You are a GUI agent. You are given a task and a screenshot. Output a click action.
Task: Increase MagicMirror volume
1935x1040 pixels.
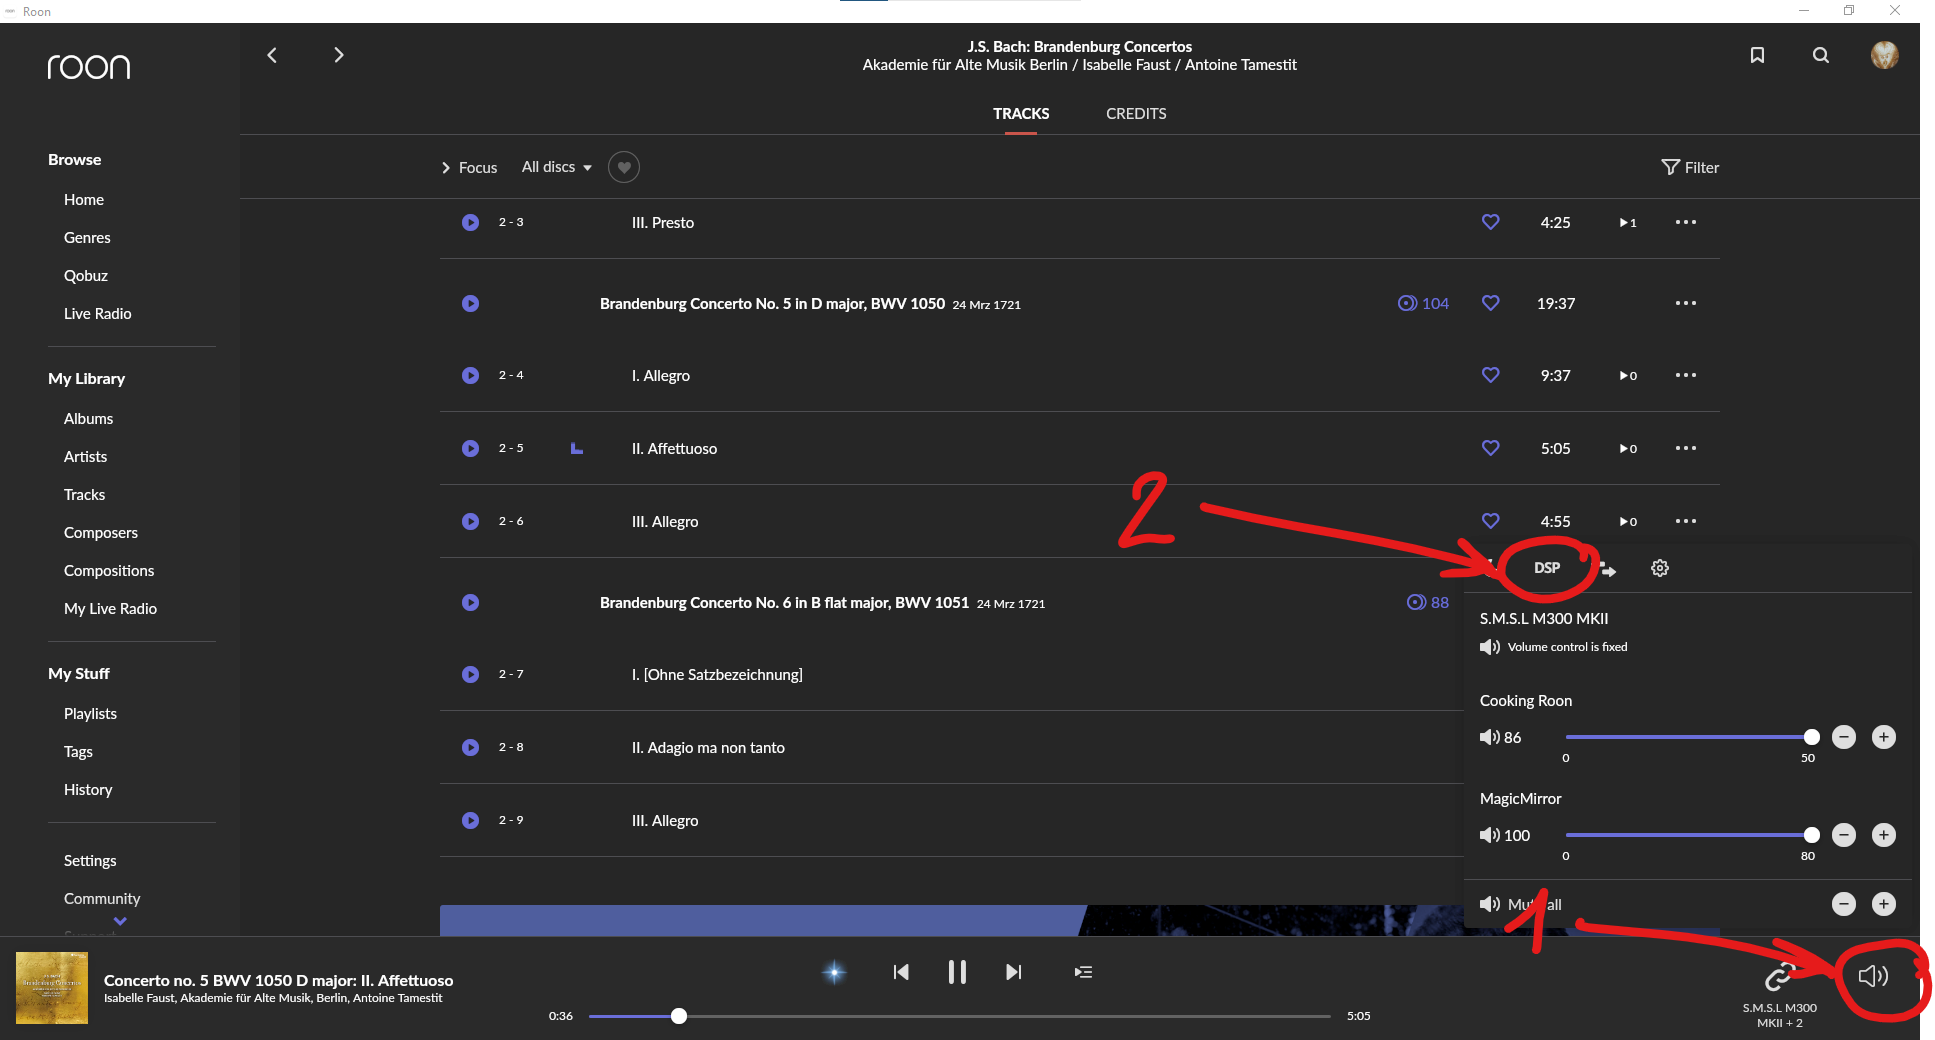point(1884,835)
